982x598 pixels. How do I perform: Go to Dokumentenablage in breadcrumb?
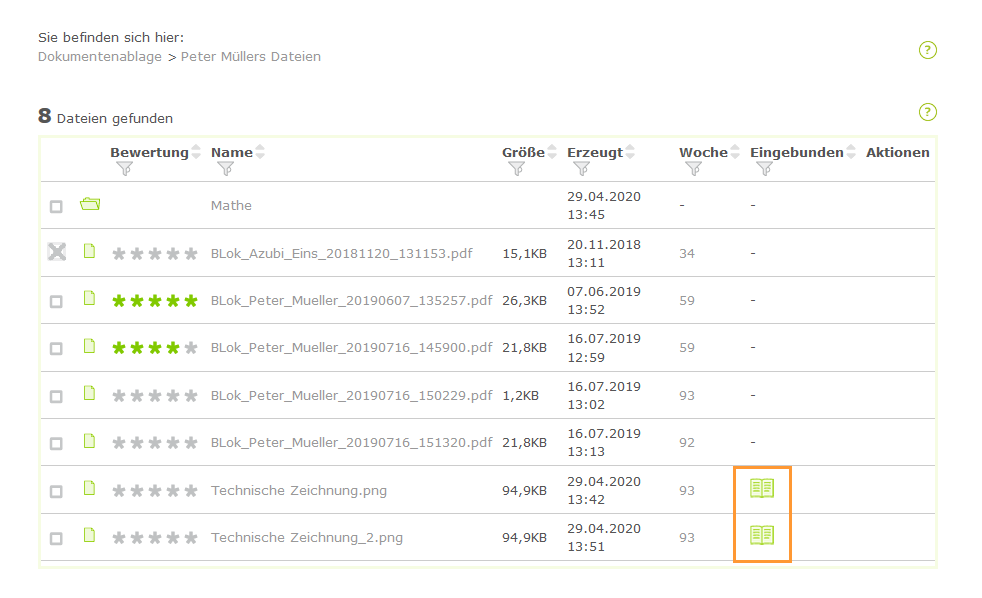click(x=99, y=57)
